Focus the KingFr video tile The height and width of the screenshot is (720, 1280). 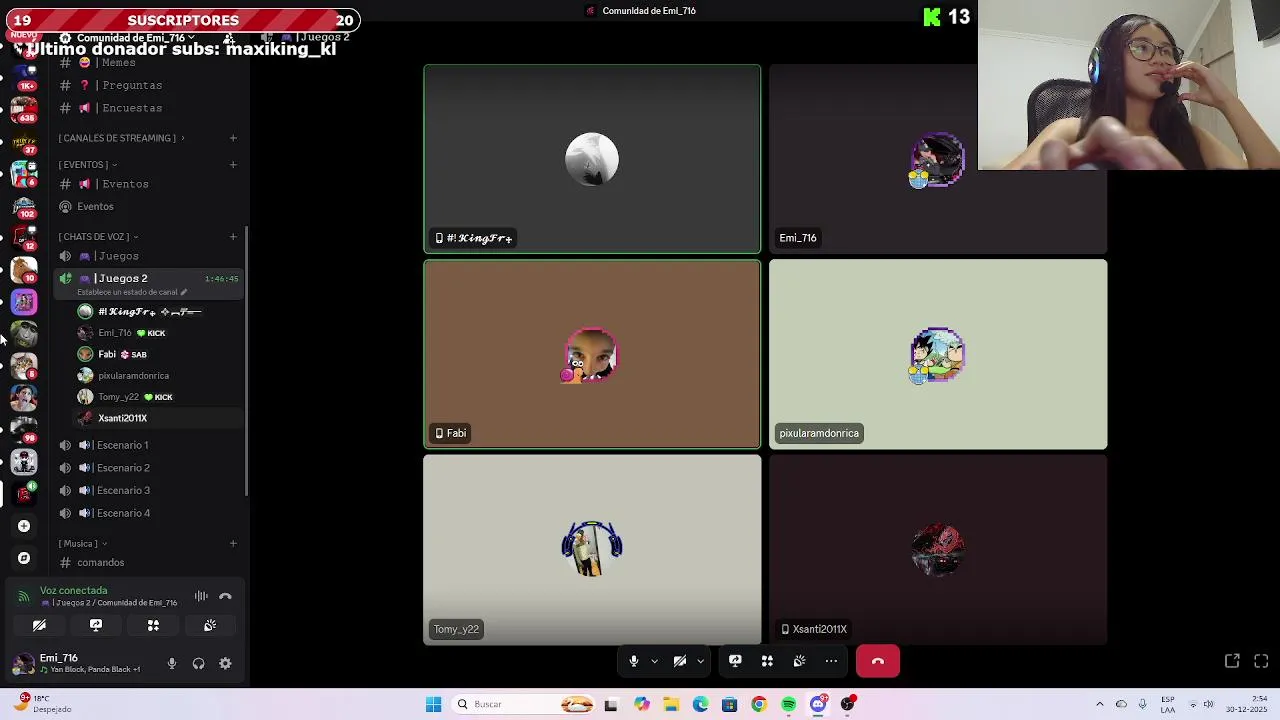click(x=592, y=159)
